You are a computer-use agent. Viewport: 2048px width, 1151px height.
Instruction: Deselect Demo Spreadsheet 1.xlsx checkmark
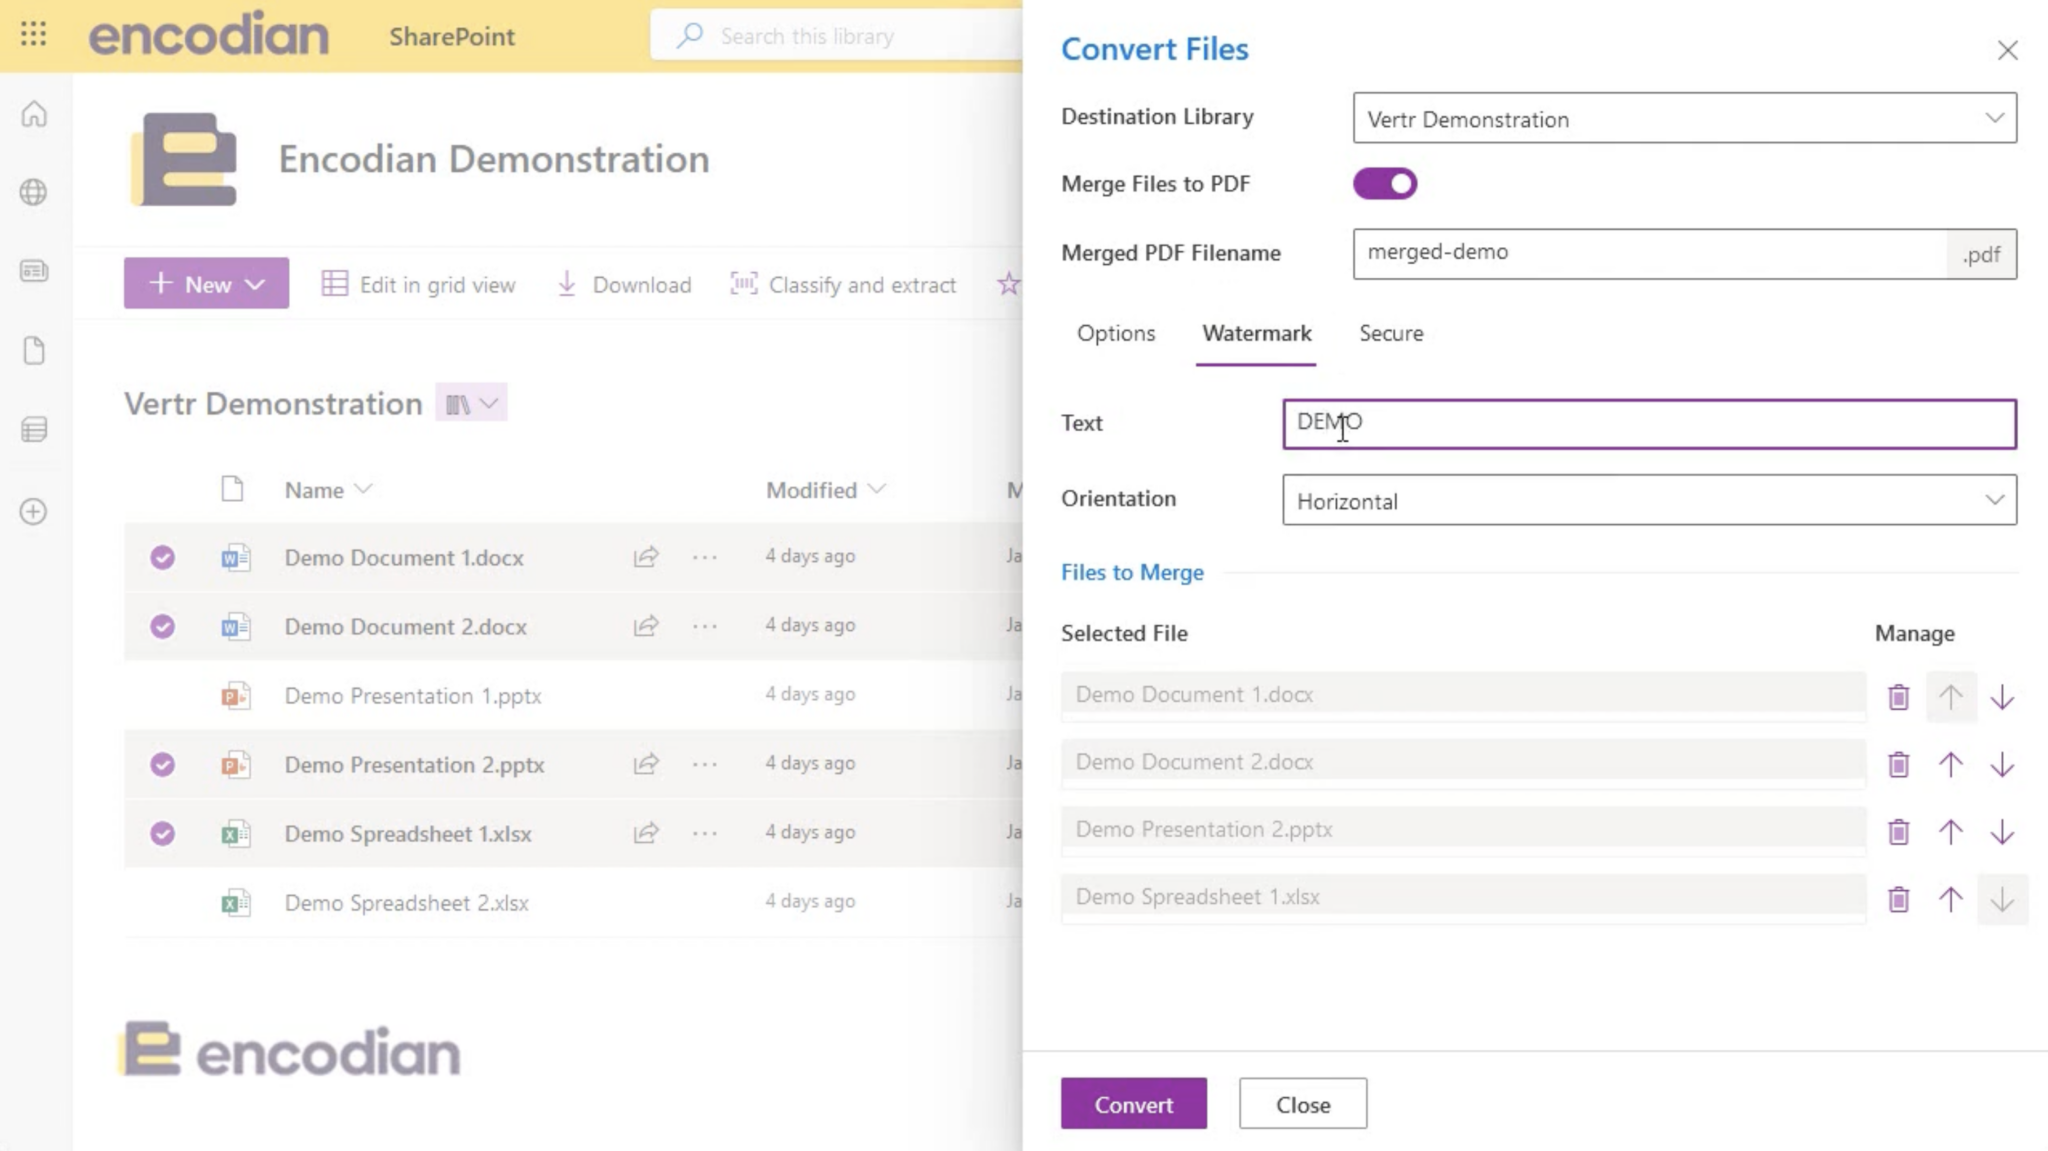pyautogui.click(x=162, y=833)
